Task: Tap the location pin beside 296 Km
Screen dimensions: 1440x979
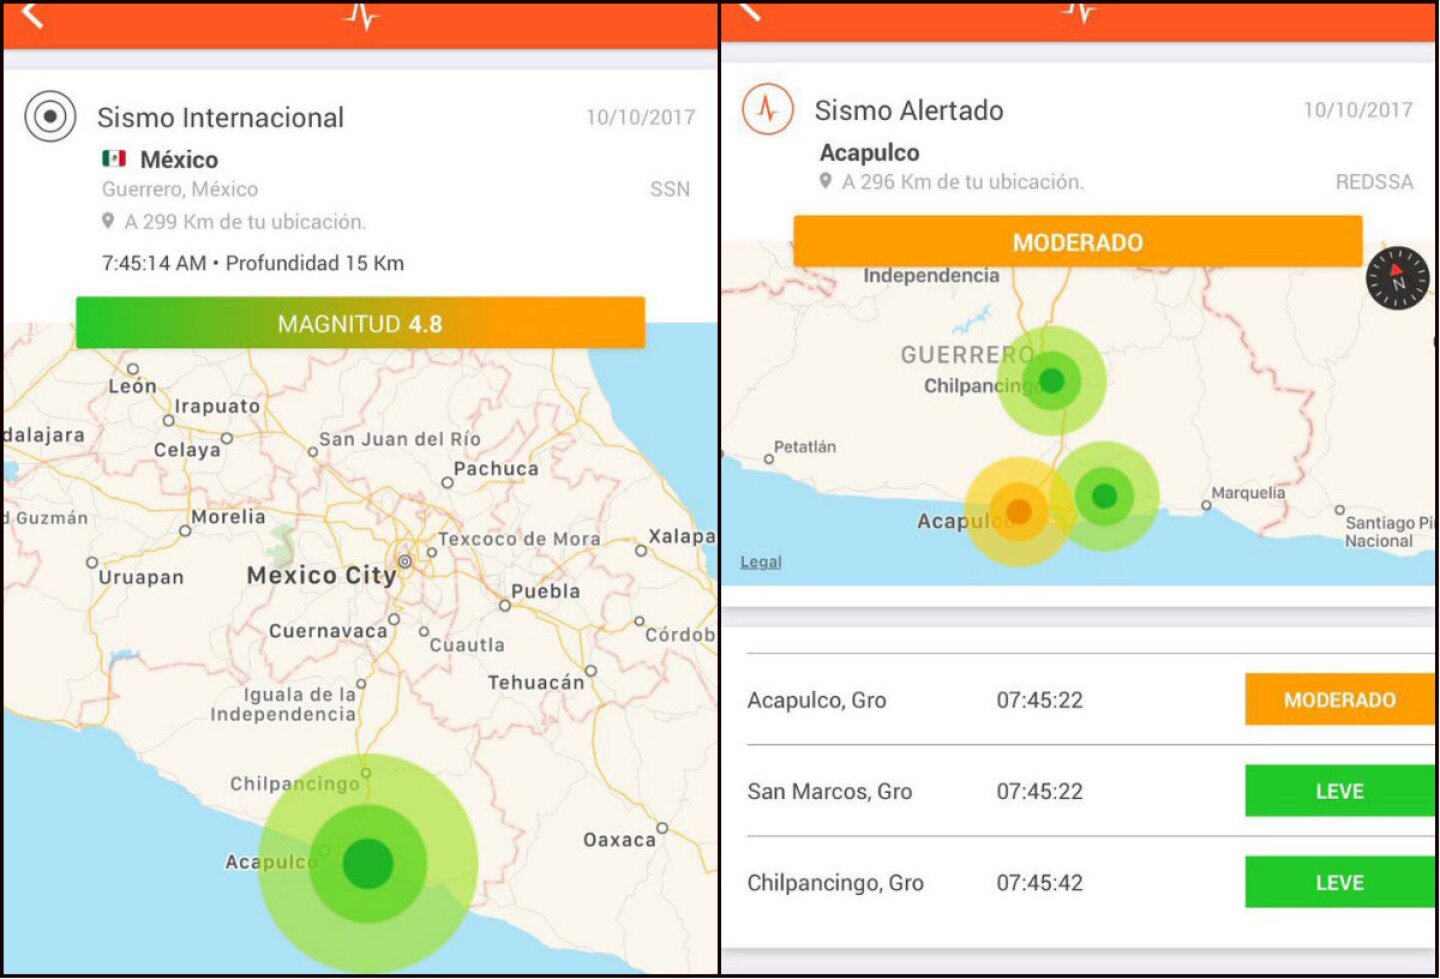Action: (825, 181)
